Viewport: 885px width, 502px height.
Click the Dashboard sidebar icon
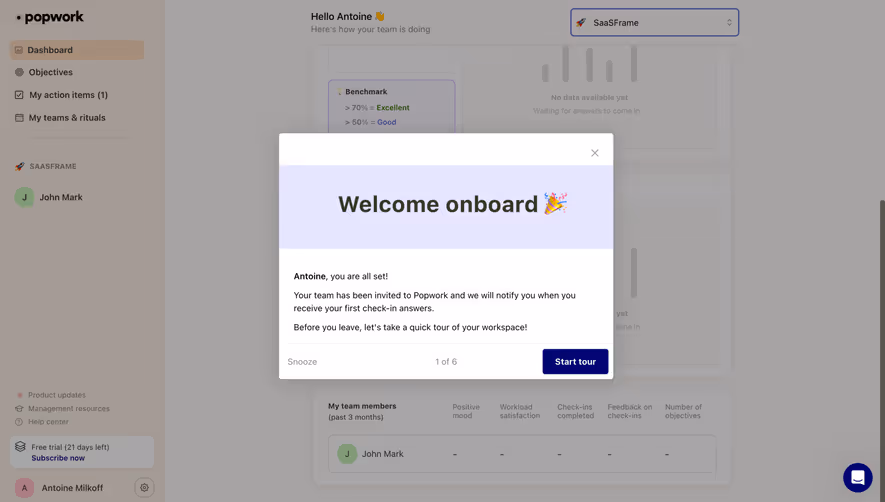(x=19, y=50)
